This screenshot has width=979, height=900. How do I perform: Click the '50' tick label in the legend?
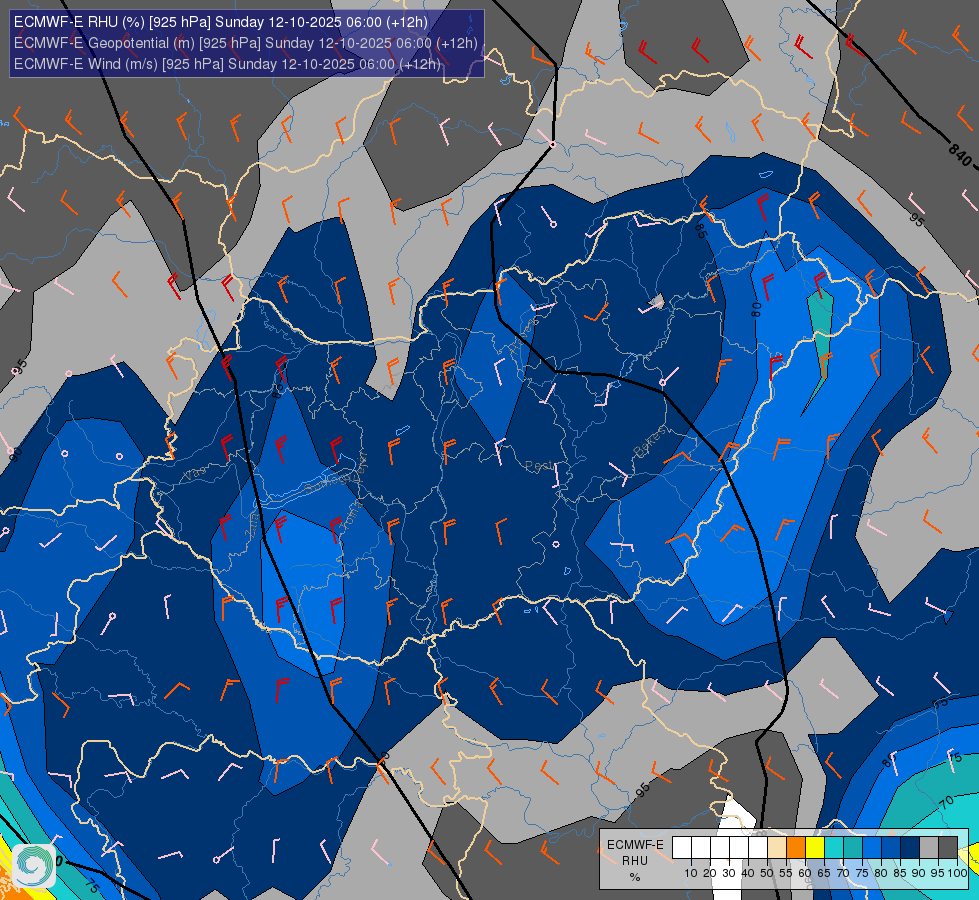click(767, 873)
